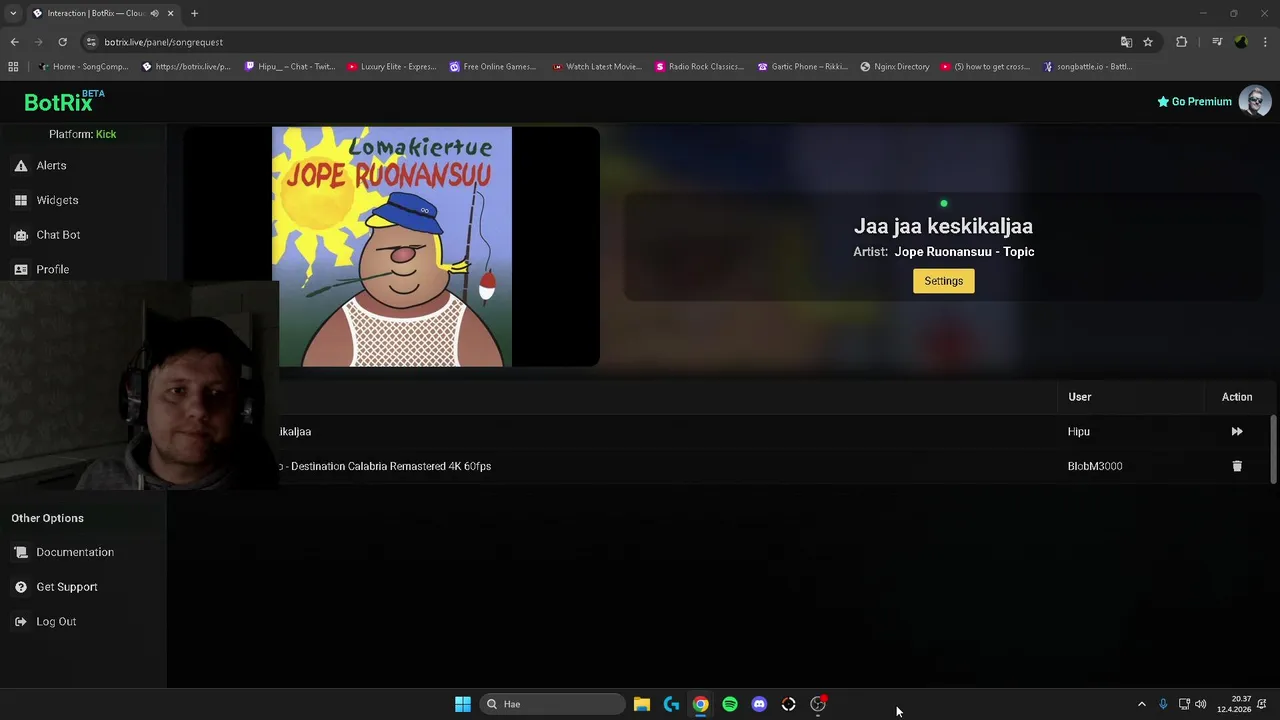This screenshot has width=1280, height=720.
Task: Click the Kick platform label
Action: pos(106,134)
